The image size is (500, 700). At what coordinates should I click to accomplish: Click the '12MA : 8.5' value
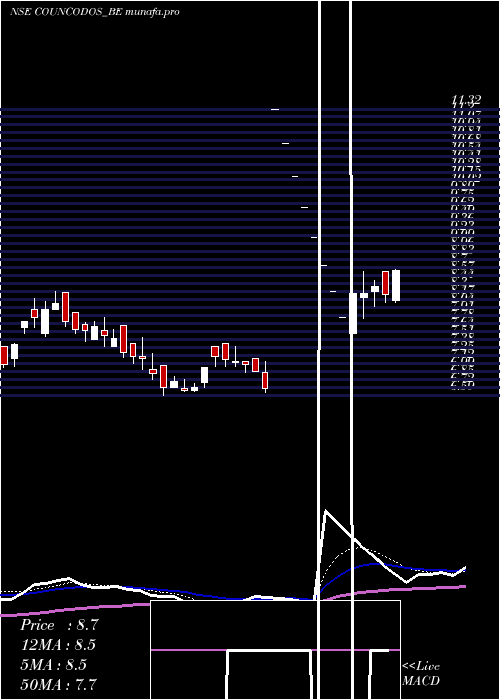[58, 645]
